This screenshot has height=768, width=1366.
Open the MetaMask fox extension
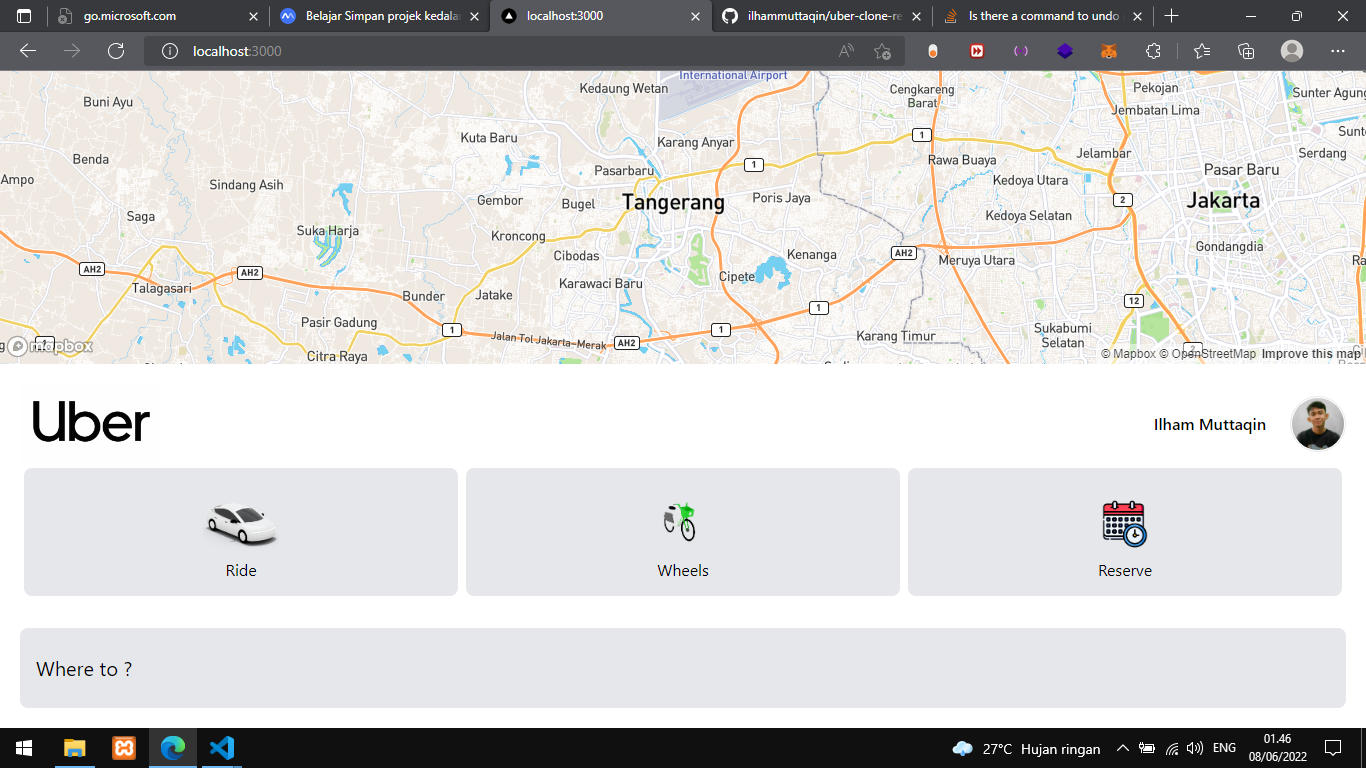(1108, 51)
